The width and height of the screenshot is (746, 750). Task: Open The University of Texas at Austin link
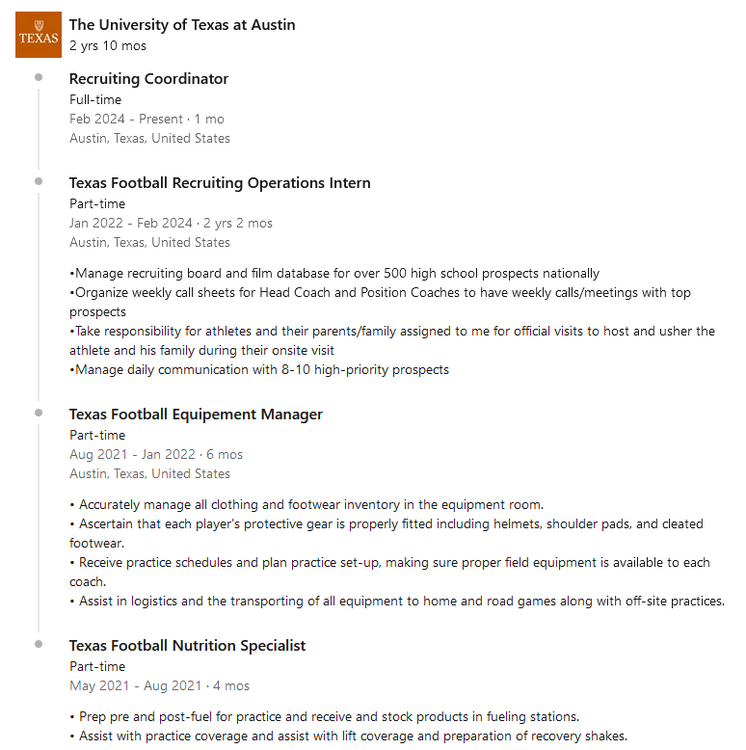click(x=182, y=25)
